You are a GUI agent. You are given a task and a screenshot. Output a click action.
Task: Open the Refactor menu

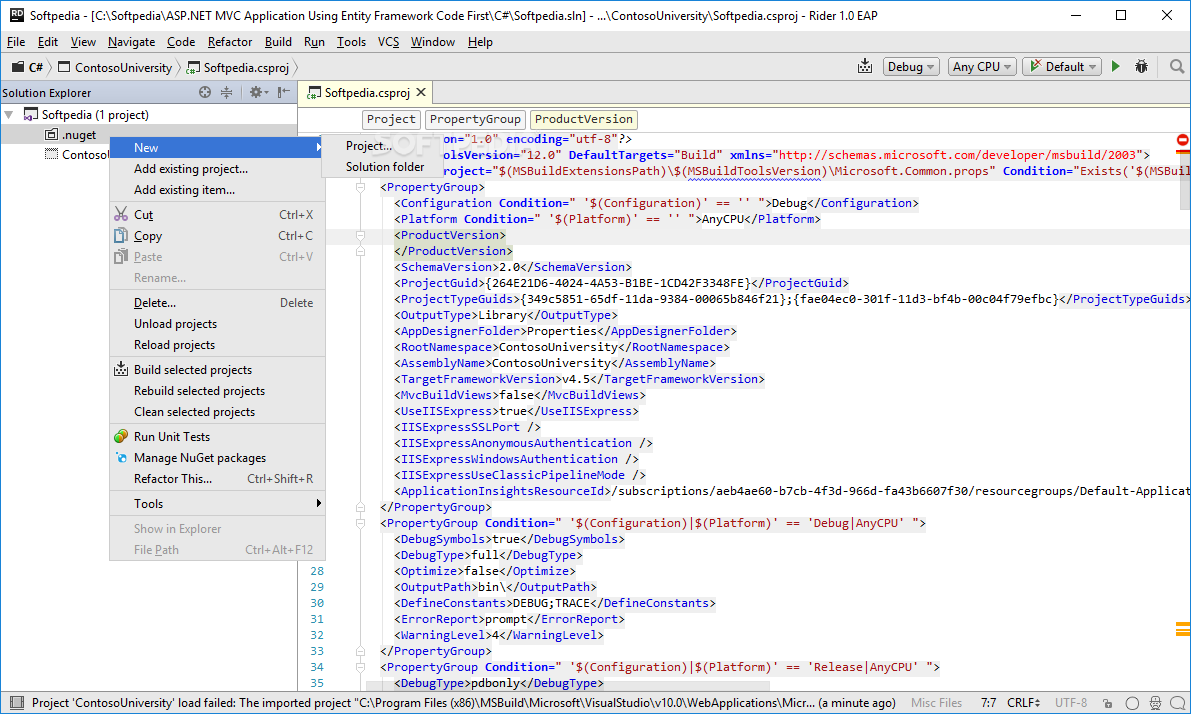(229, 42)
